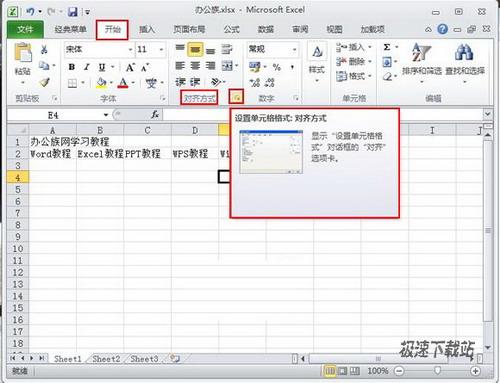500x383 pixels.
Task: Click the Insert Function fx button
Action: pos(155,115)
